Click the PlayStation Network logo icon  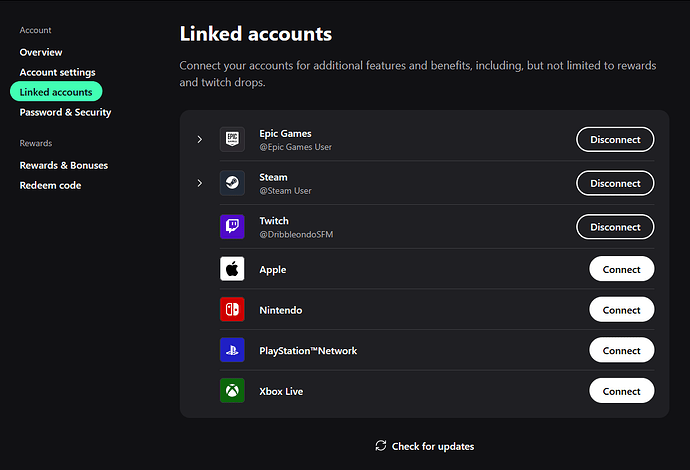[x=232, y=350]
